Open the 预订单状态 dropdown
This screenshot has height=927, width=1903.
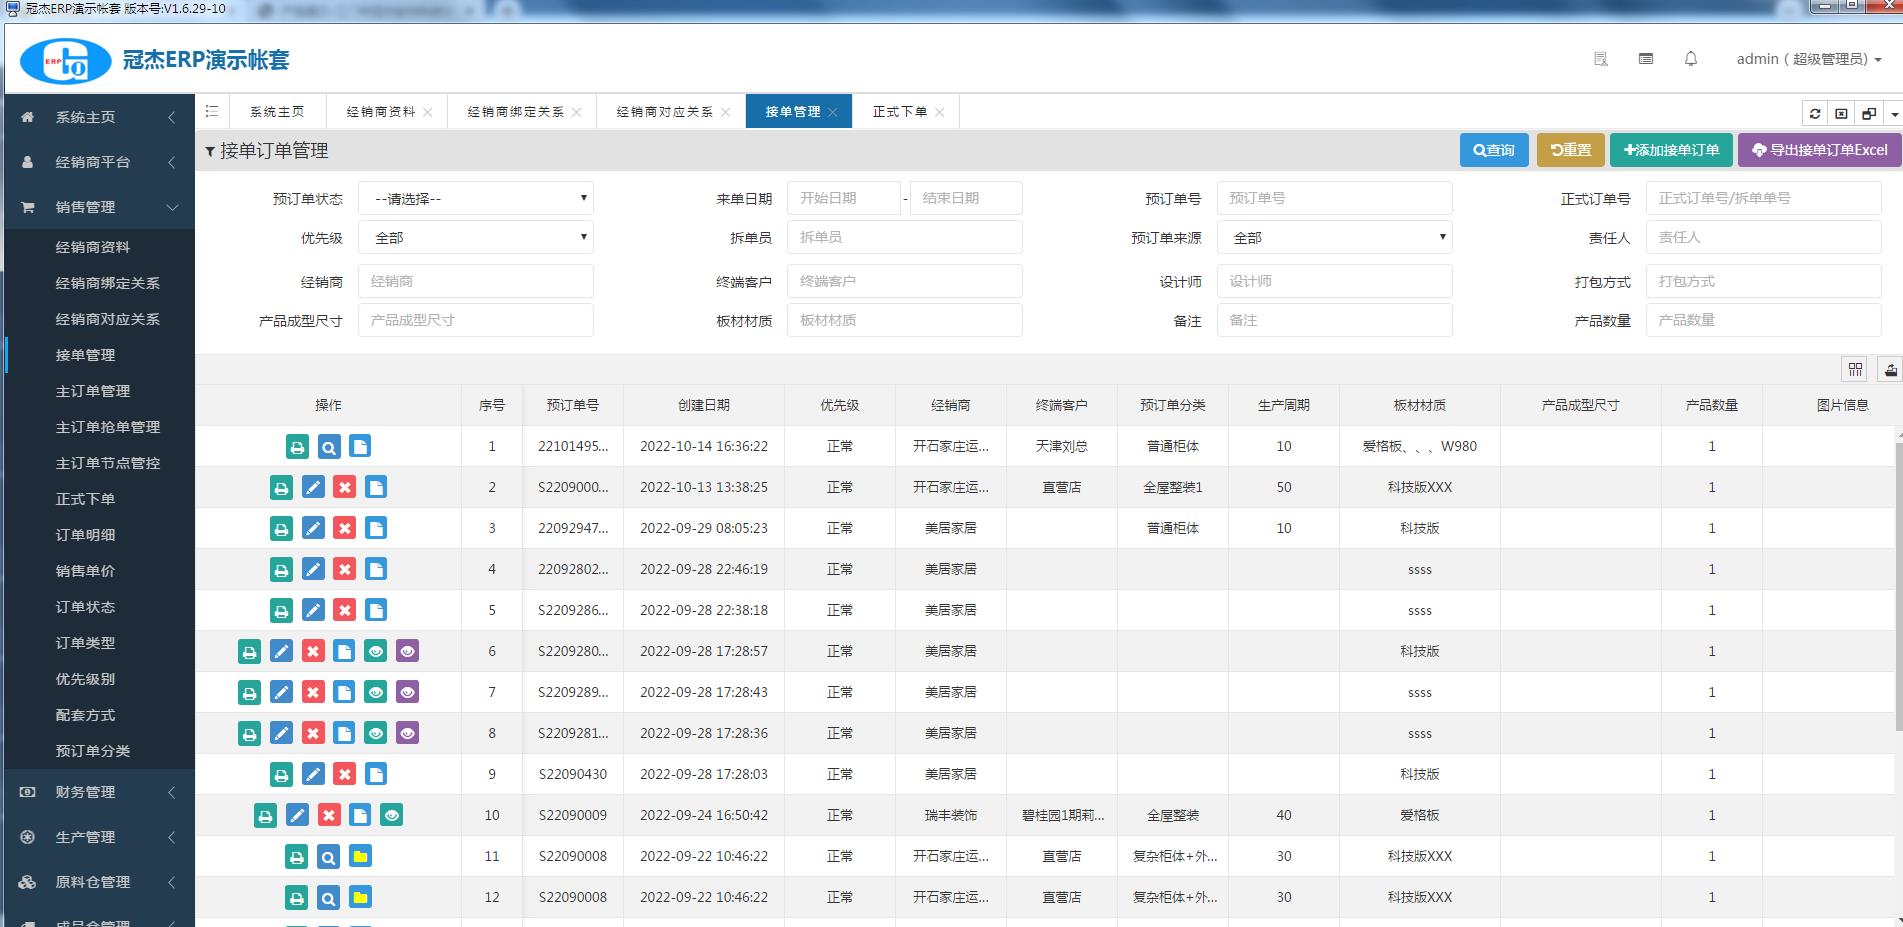(x=476, y=199)
